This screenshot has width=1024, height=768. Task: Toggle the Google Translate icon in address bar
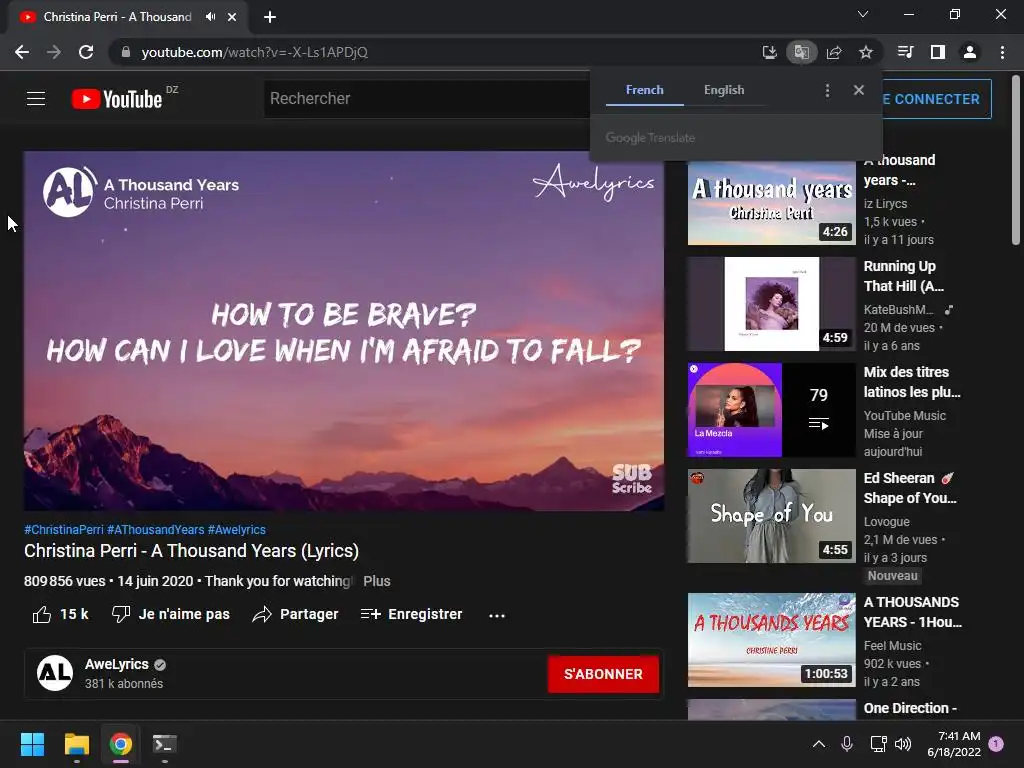click(801, 52)
